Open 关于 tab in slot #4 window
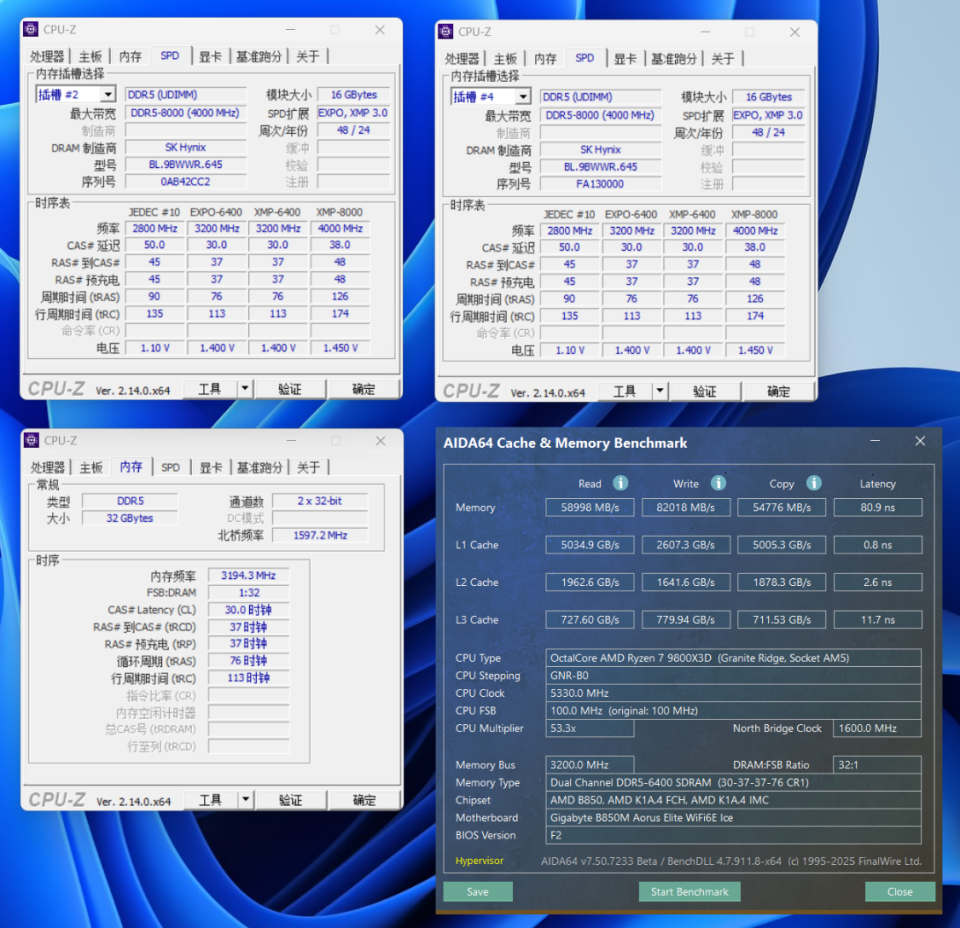 [x=723, y=59]
